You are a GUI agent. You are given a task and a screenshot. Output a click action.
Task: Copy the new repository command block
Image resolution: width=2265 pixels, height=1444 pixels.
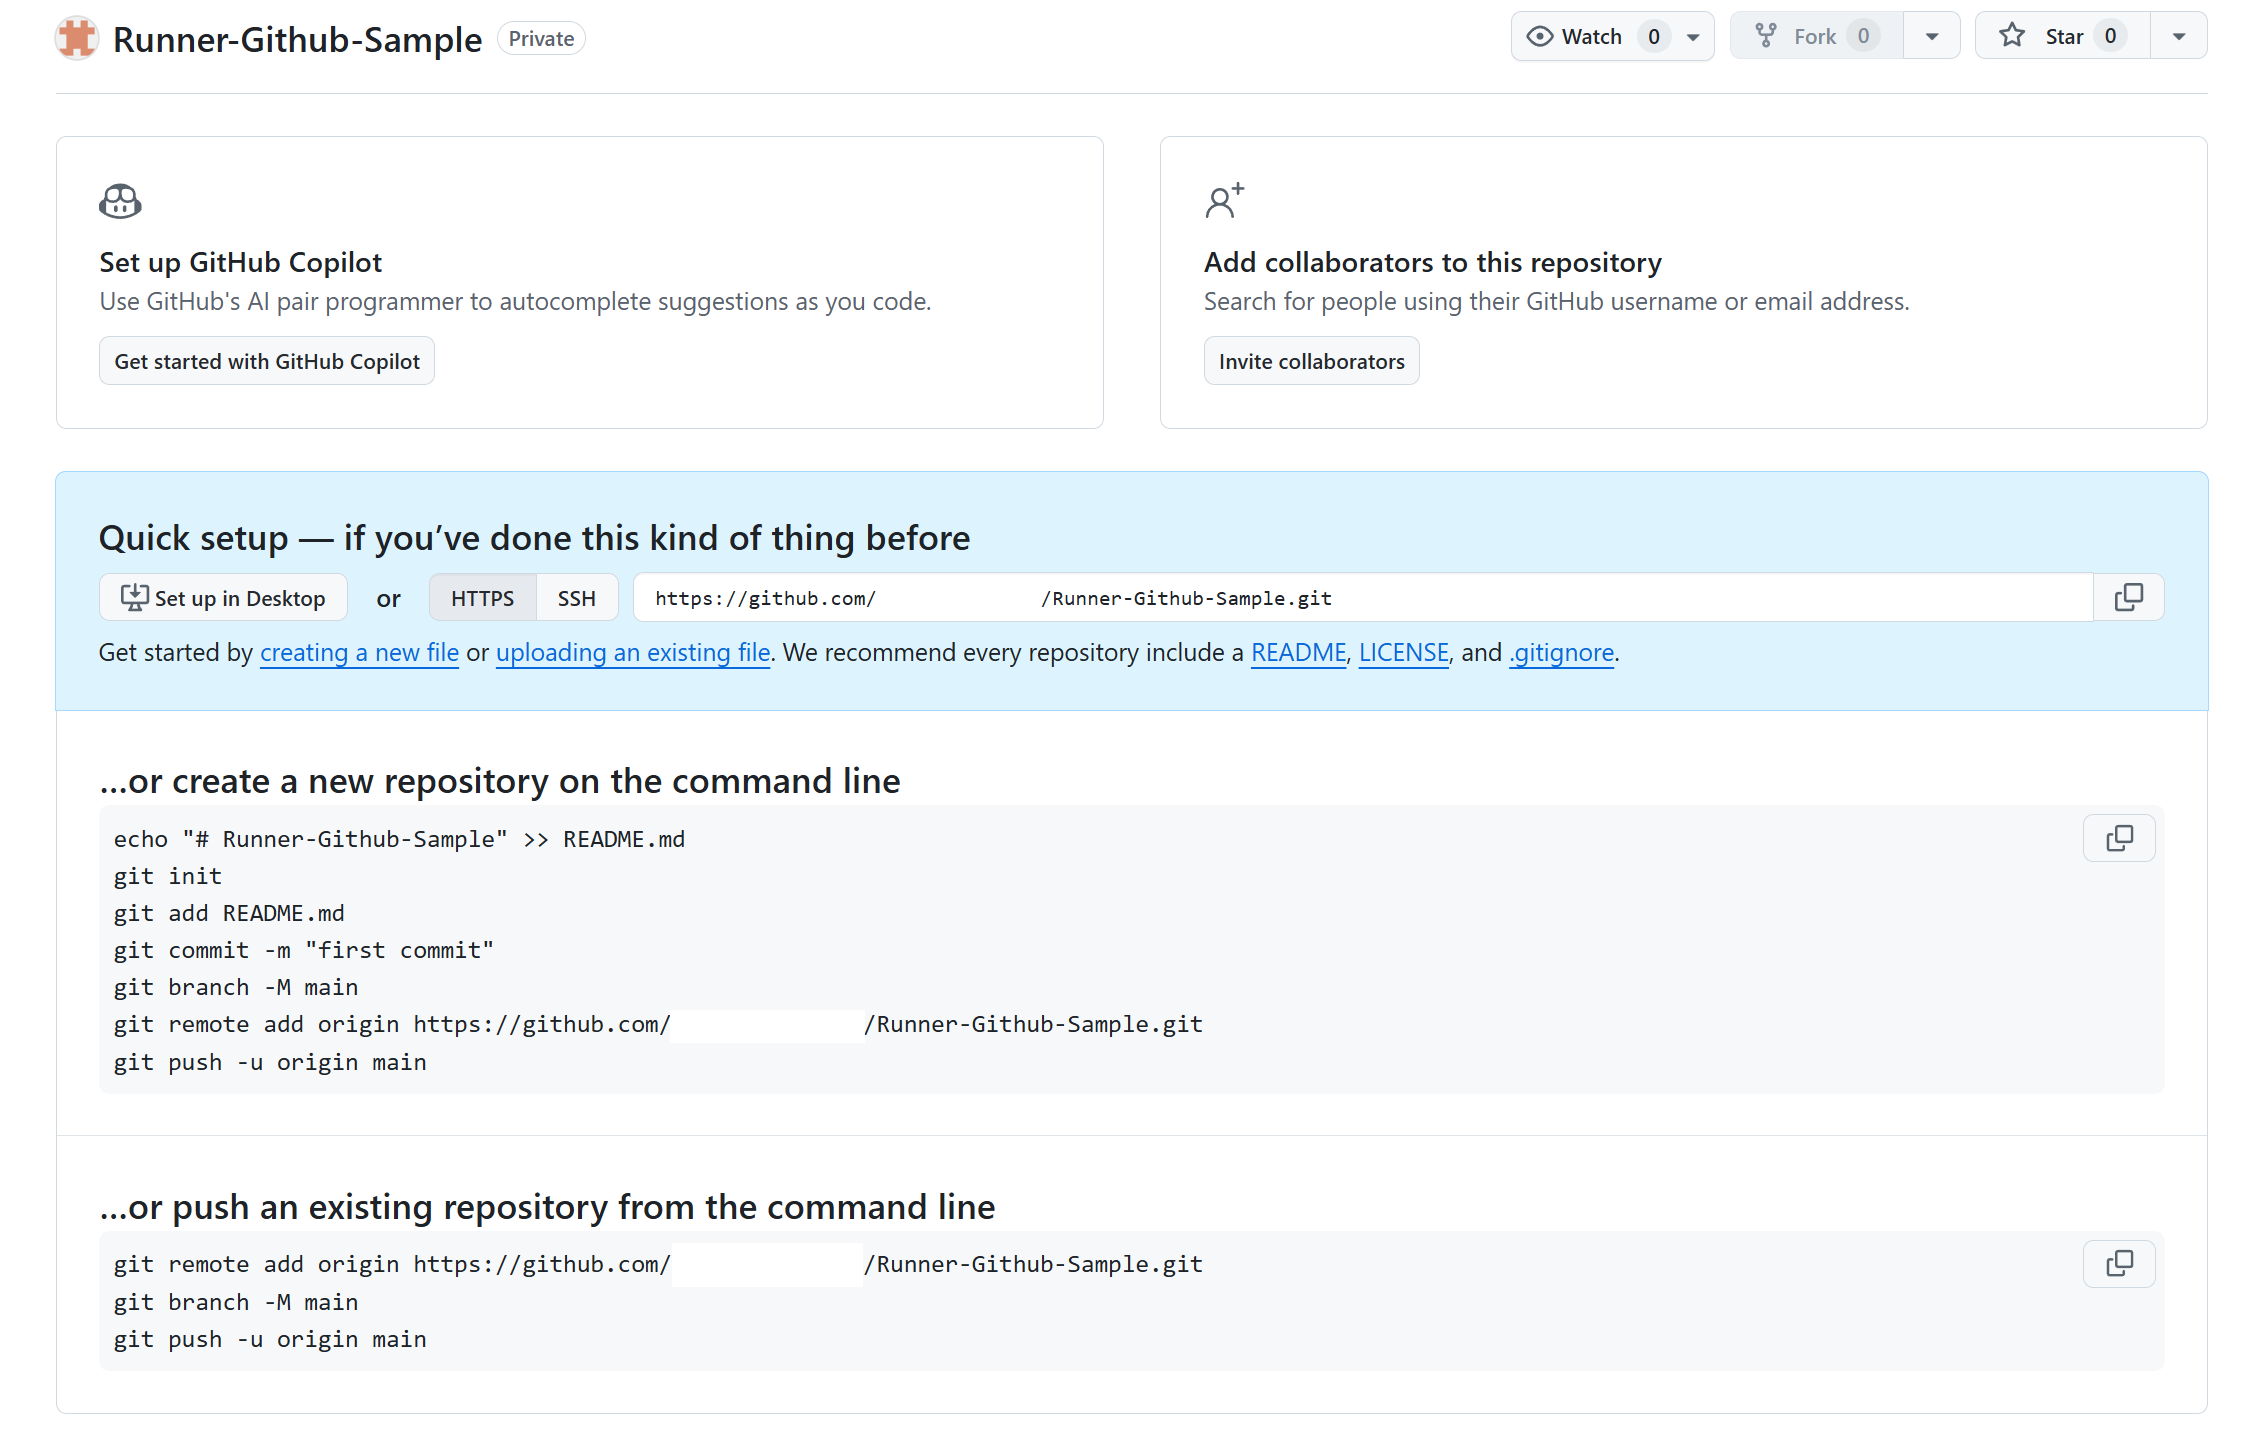[x=2118, y=838]
